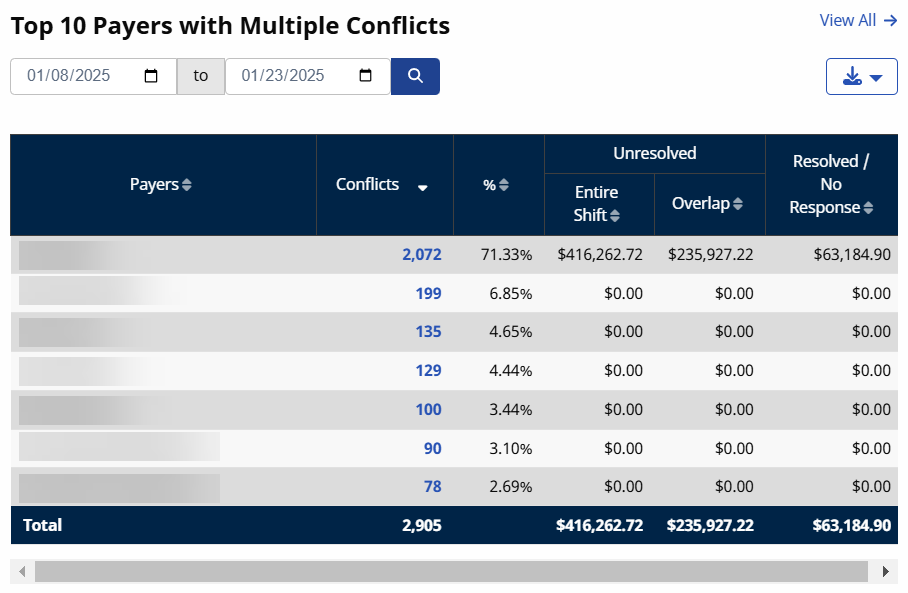Image resolution: width=908 pixels, height=593 pixels.
Task: Click the horizontal scrollbar below the table
Action: (x=450, y=571)
